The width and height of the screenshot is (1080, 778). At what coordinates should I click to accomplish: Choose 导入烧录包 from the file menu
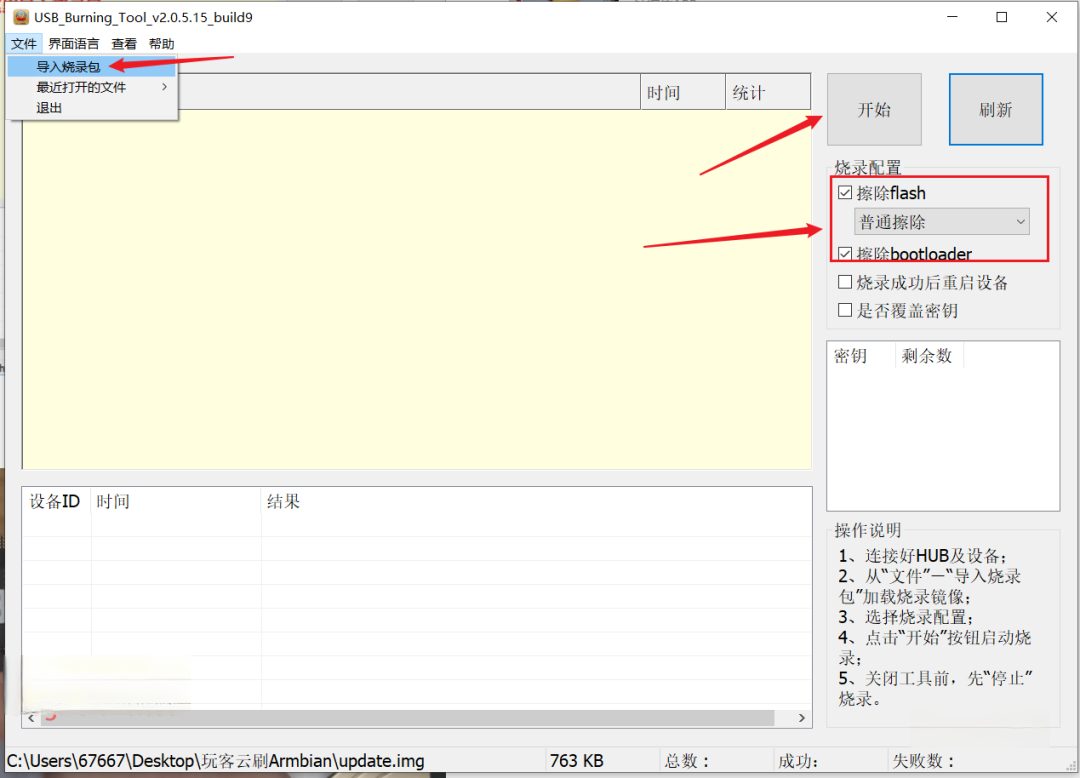click(92, 67)
